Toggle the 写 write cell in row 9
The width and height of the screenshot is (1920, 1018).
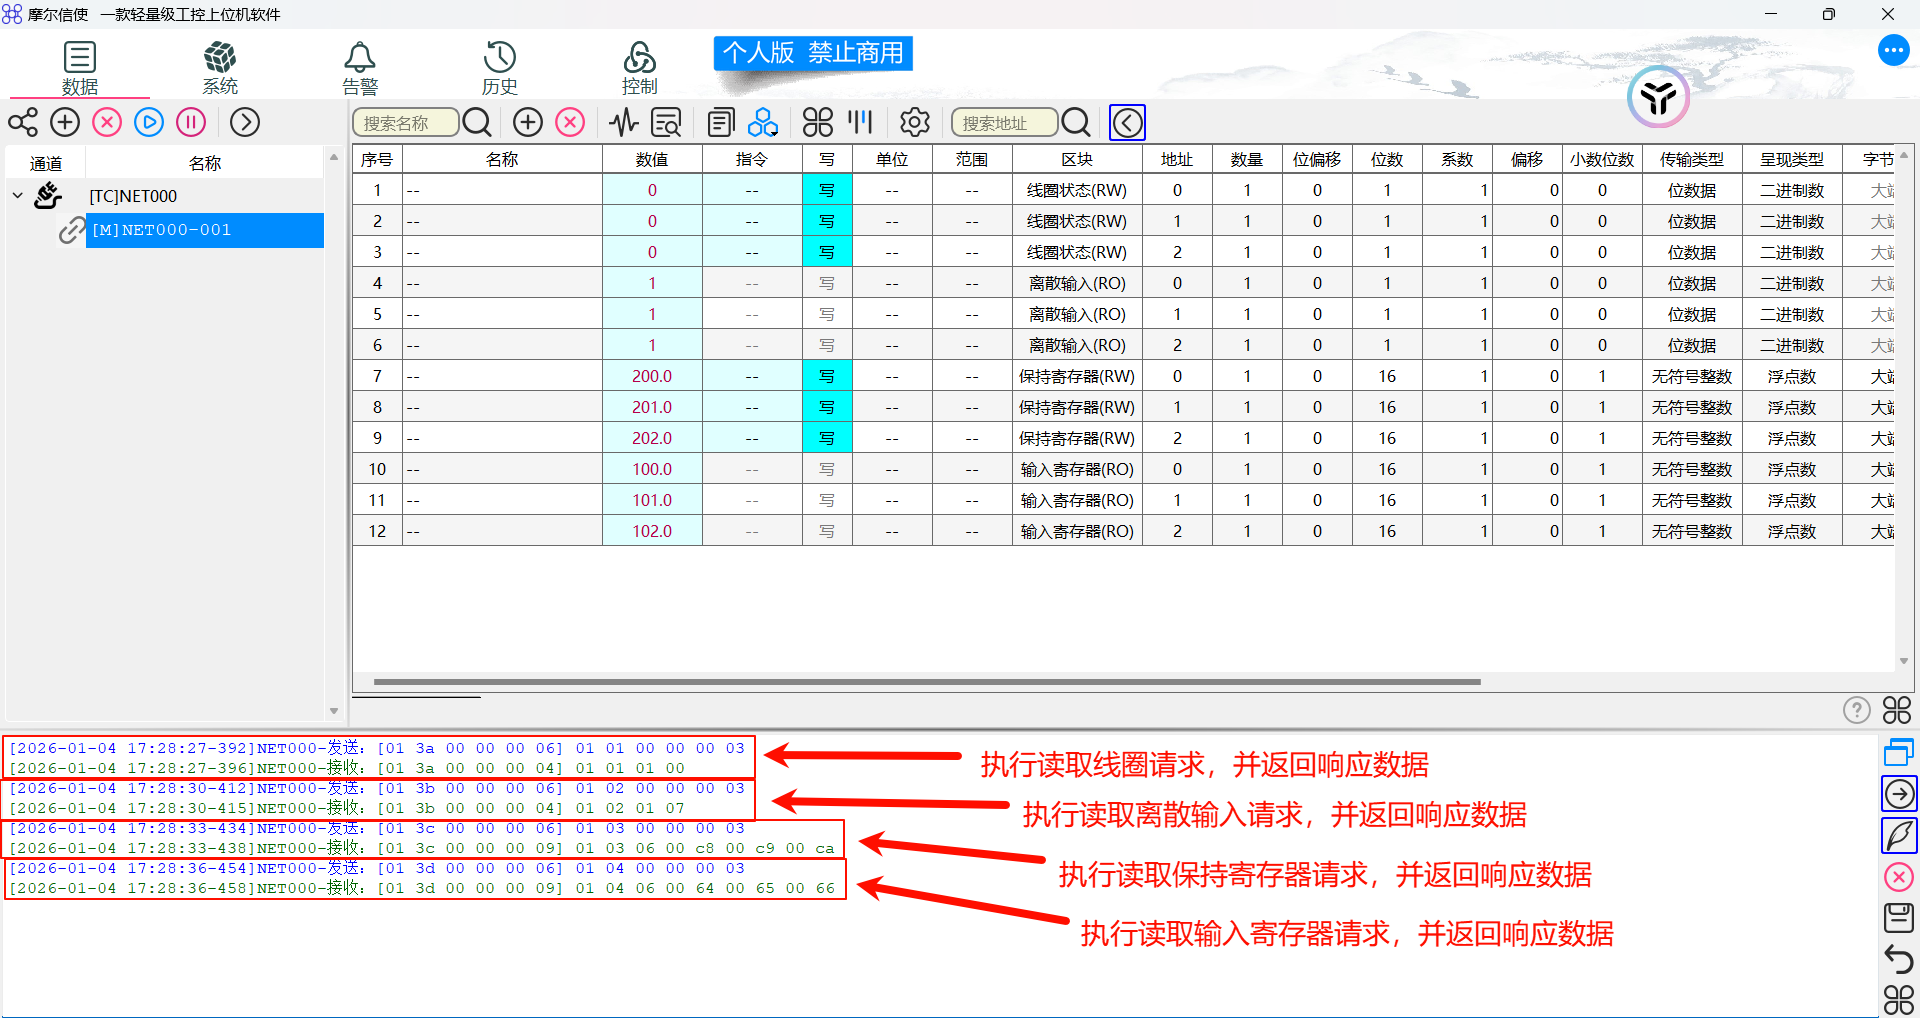coord(827,438)
